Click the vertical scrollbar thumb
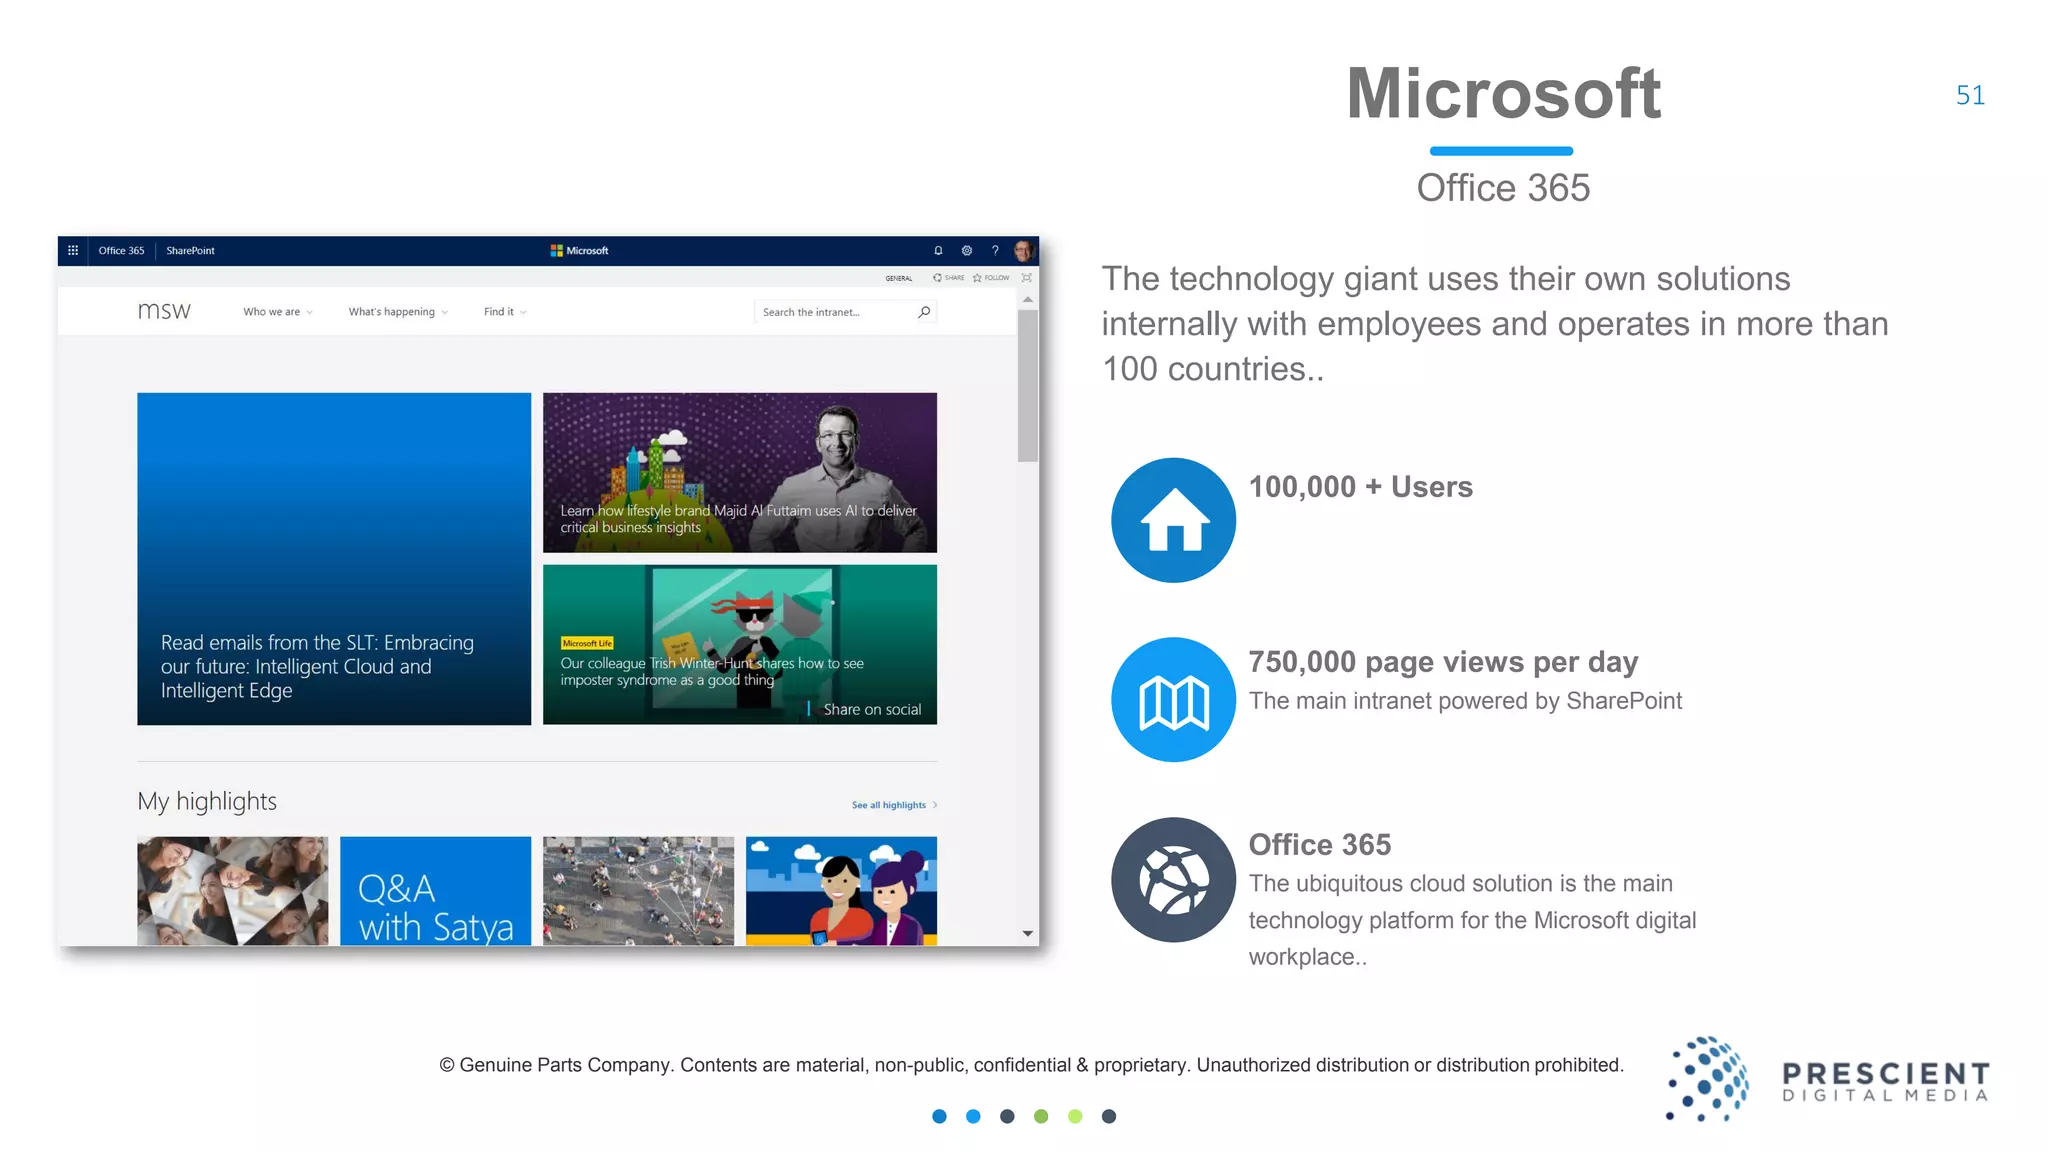 [x=1027, y=386]
